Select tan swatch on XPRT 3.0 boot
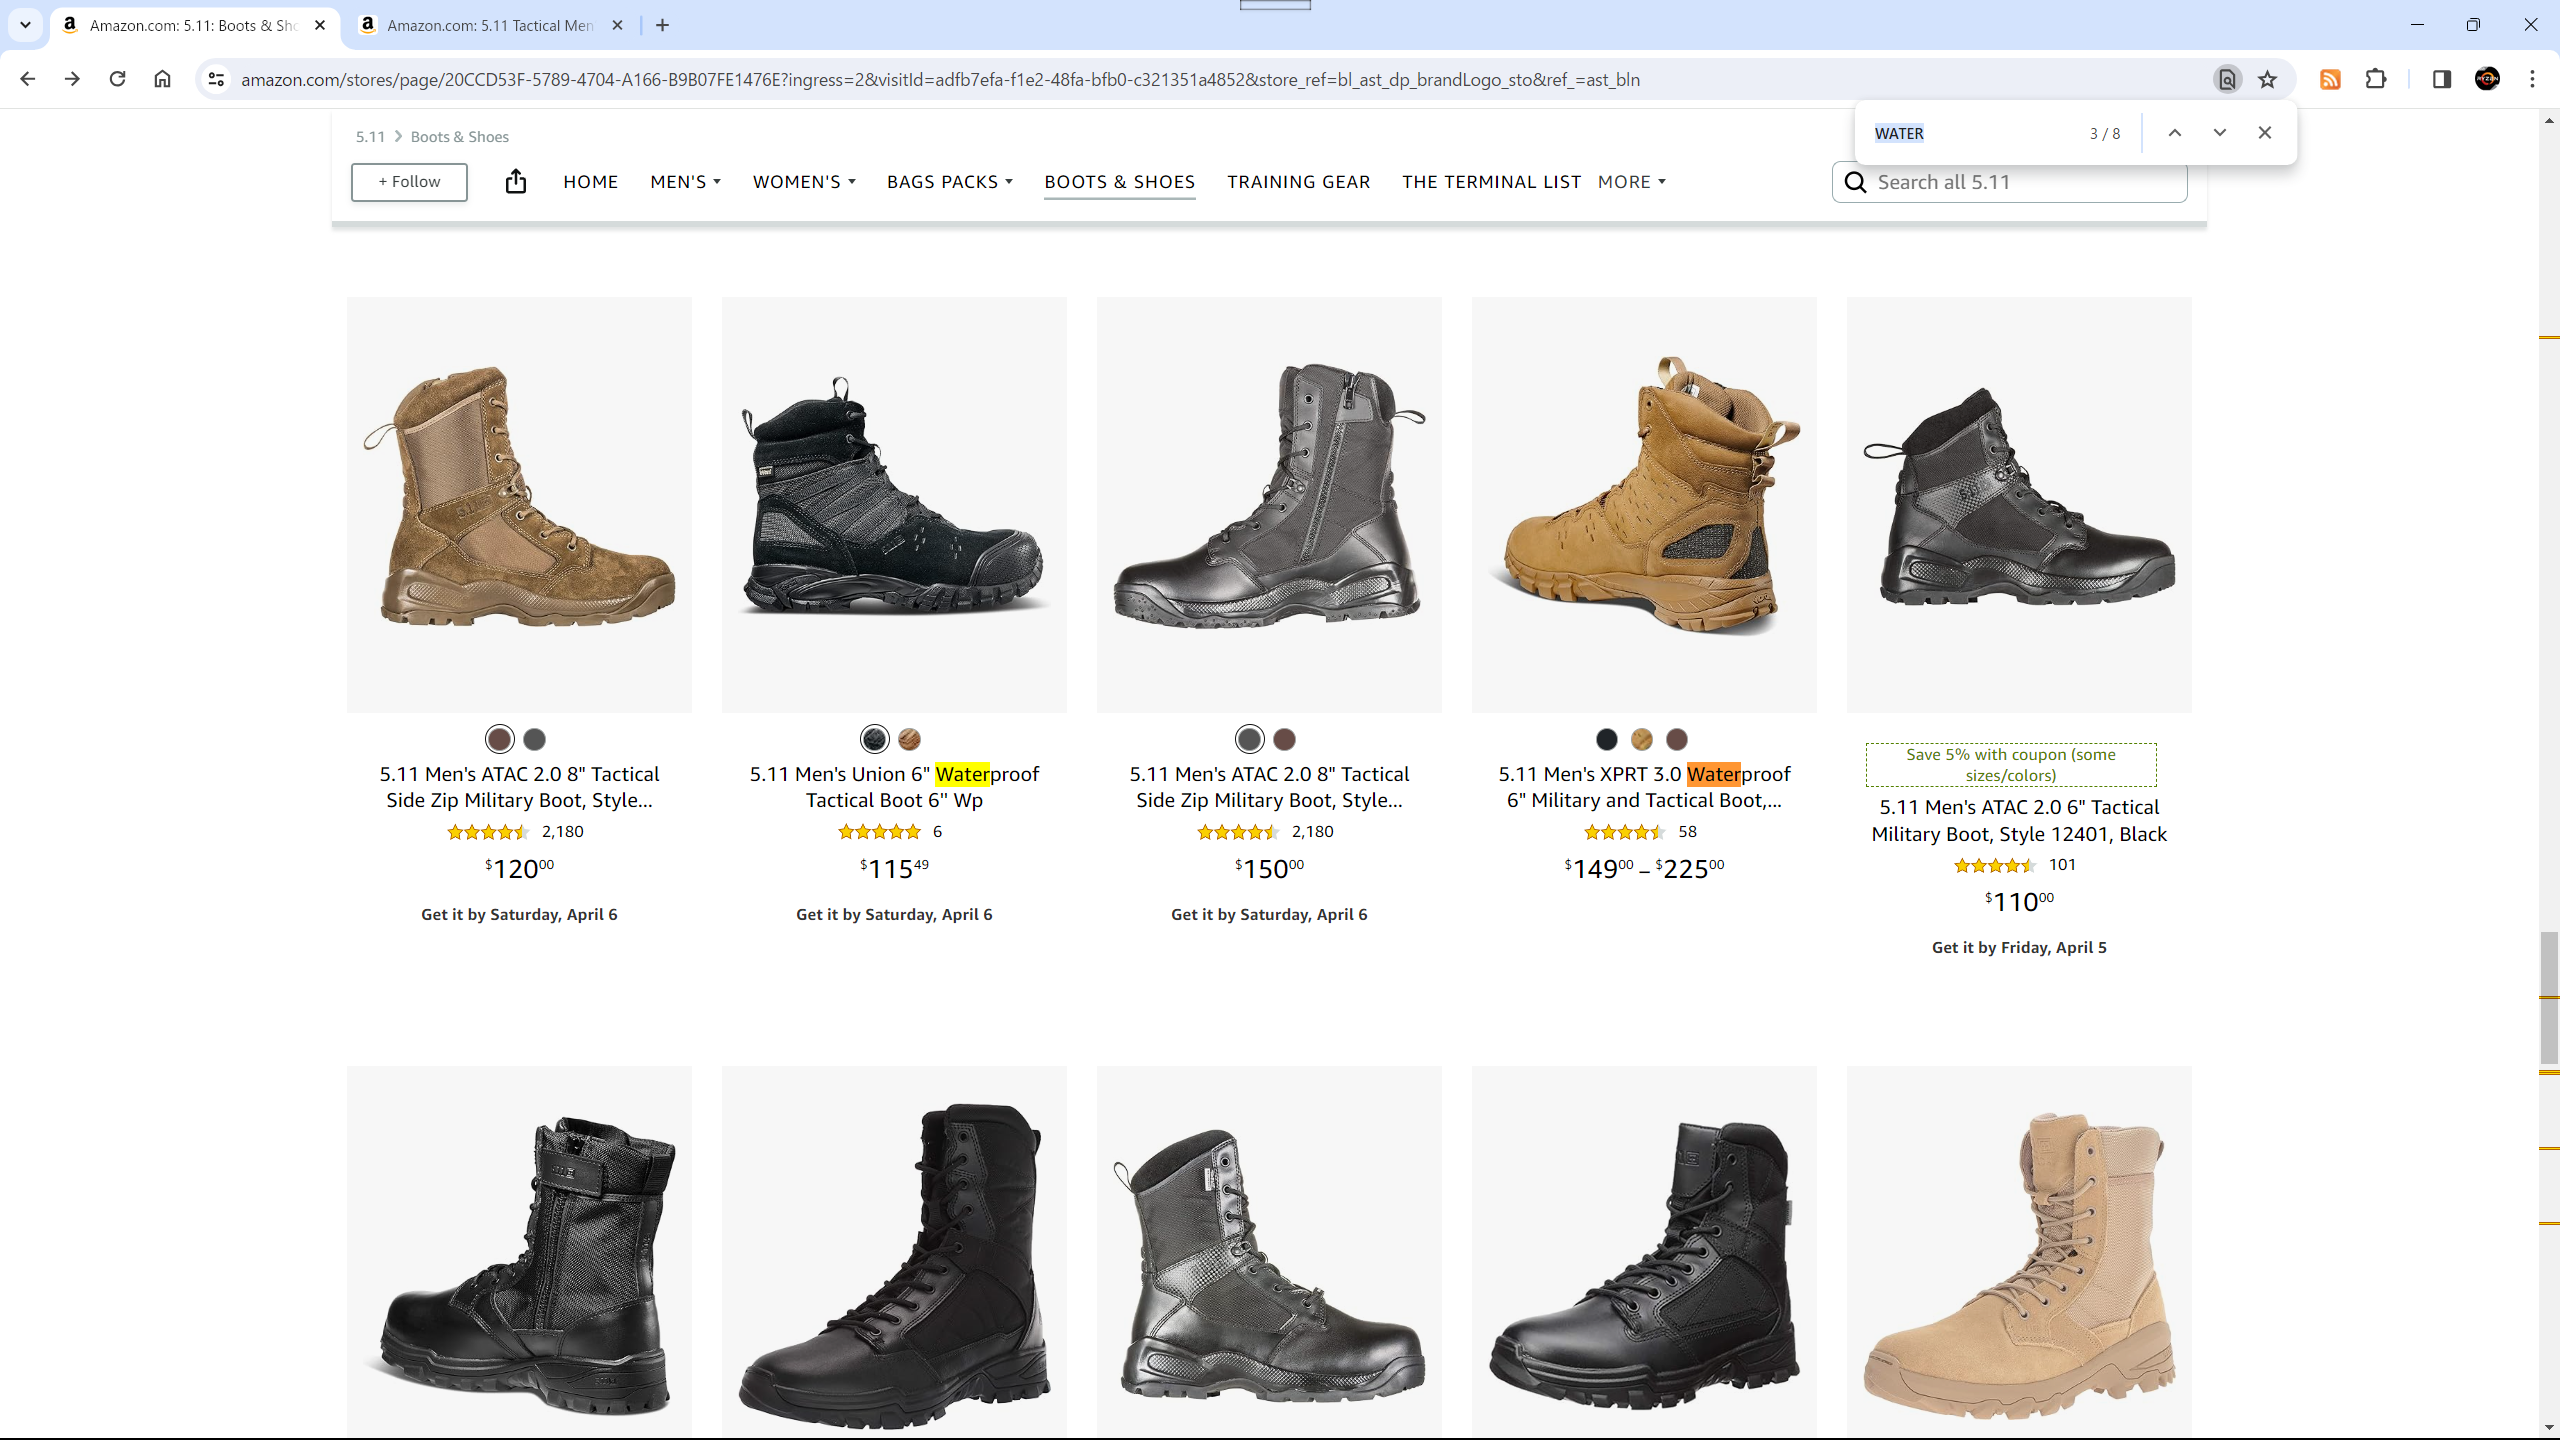2560x1440 pixels. pyautogui.click(x=1642, y=739)
